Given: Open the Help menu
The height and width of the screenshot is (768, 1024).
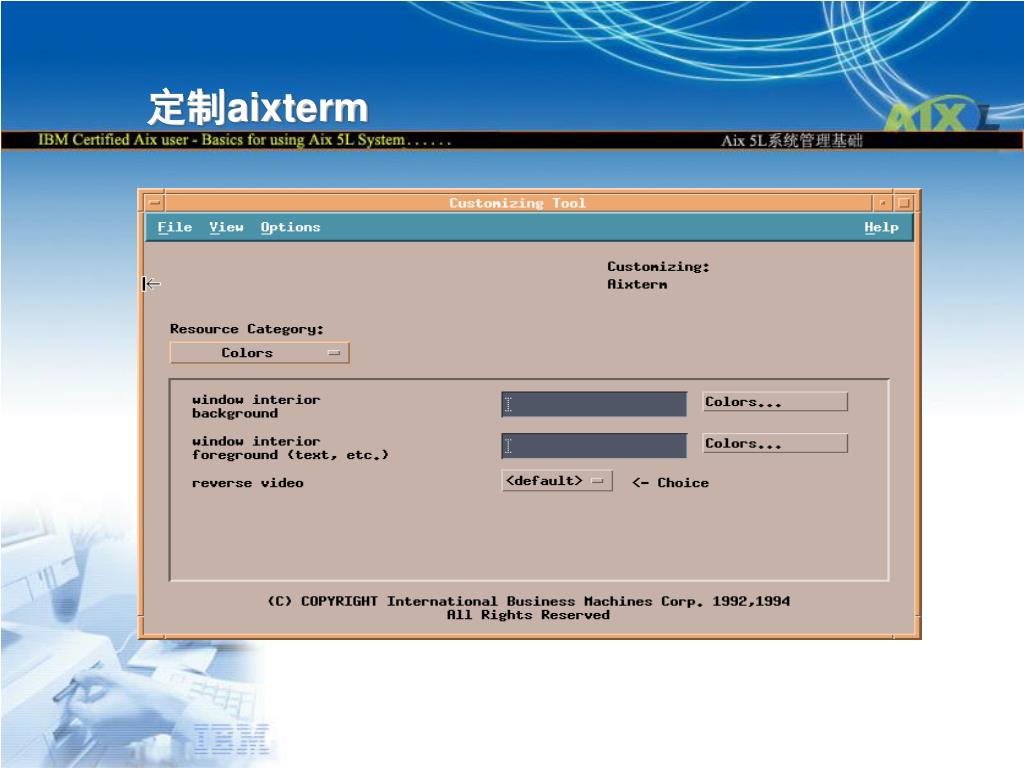Looking at the screenshot, I should pyautogui.click(x=881, y=227).
